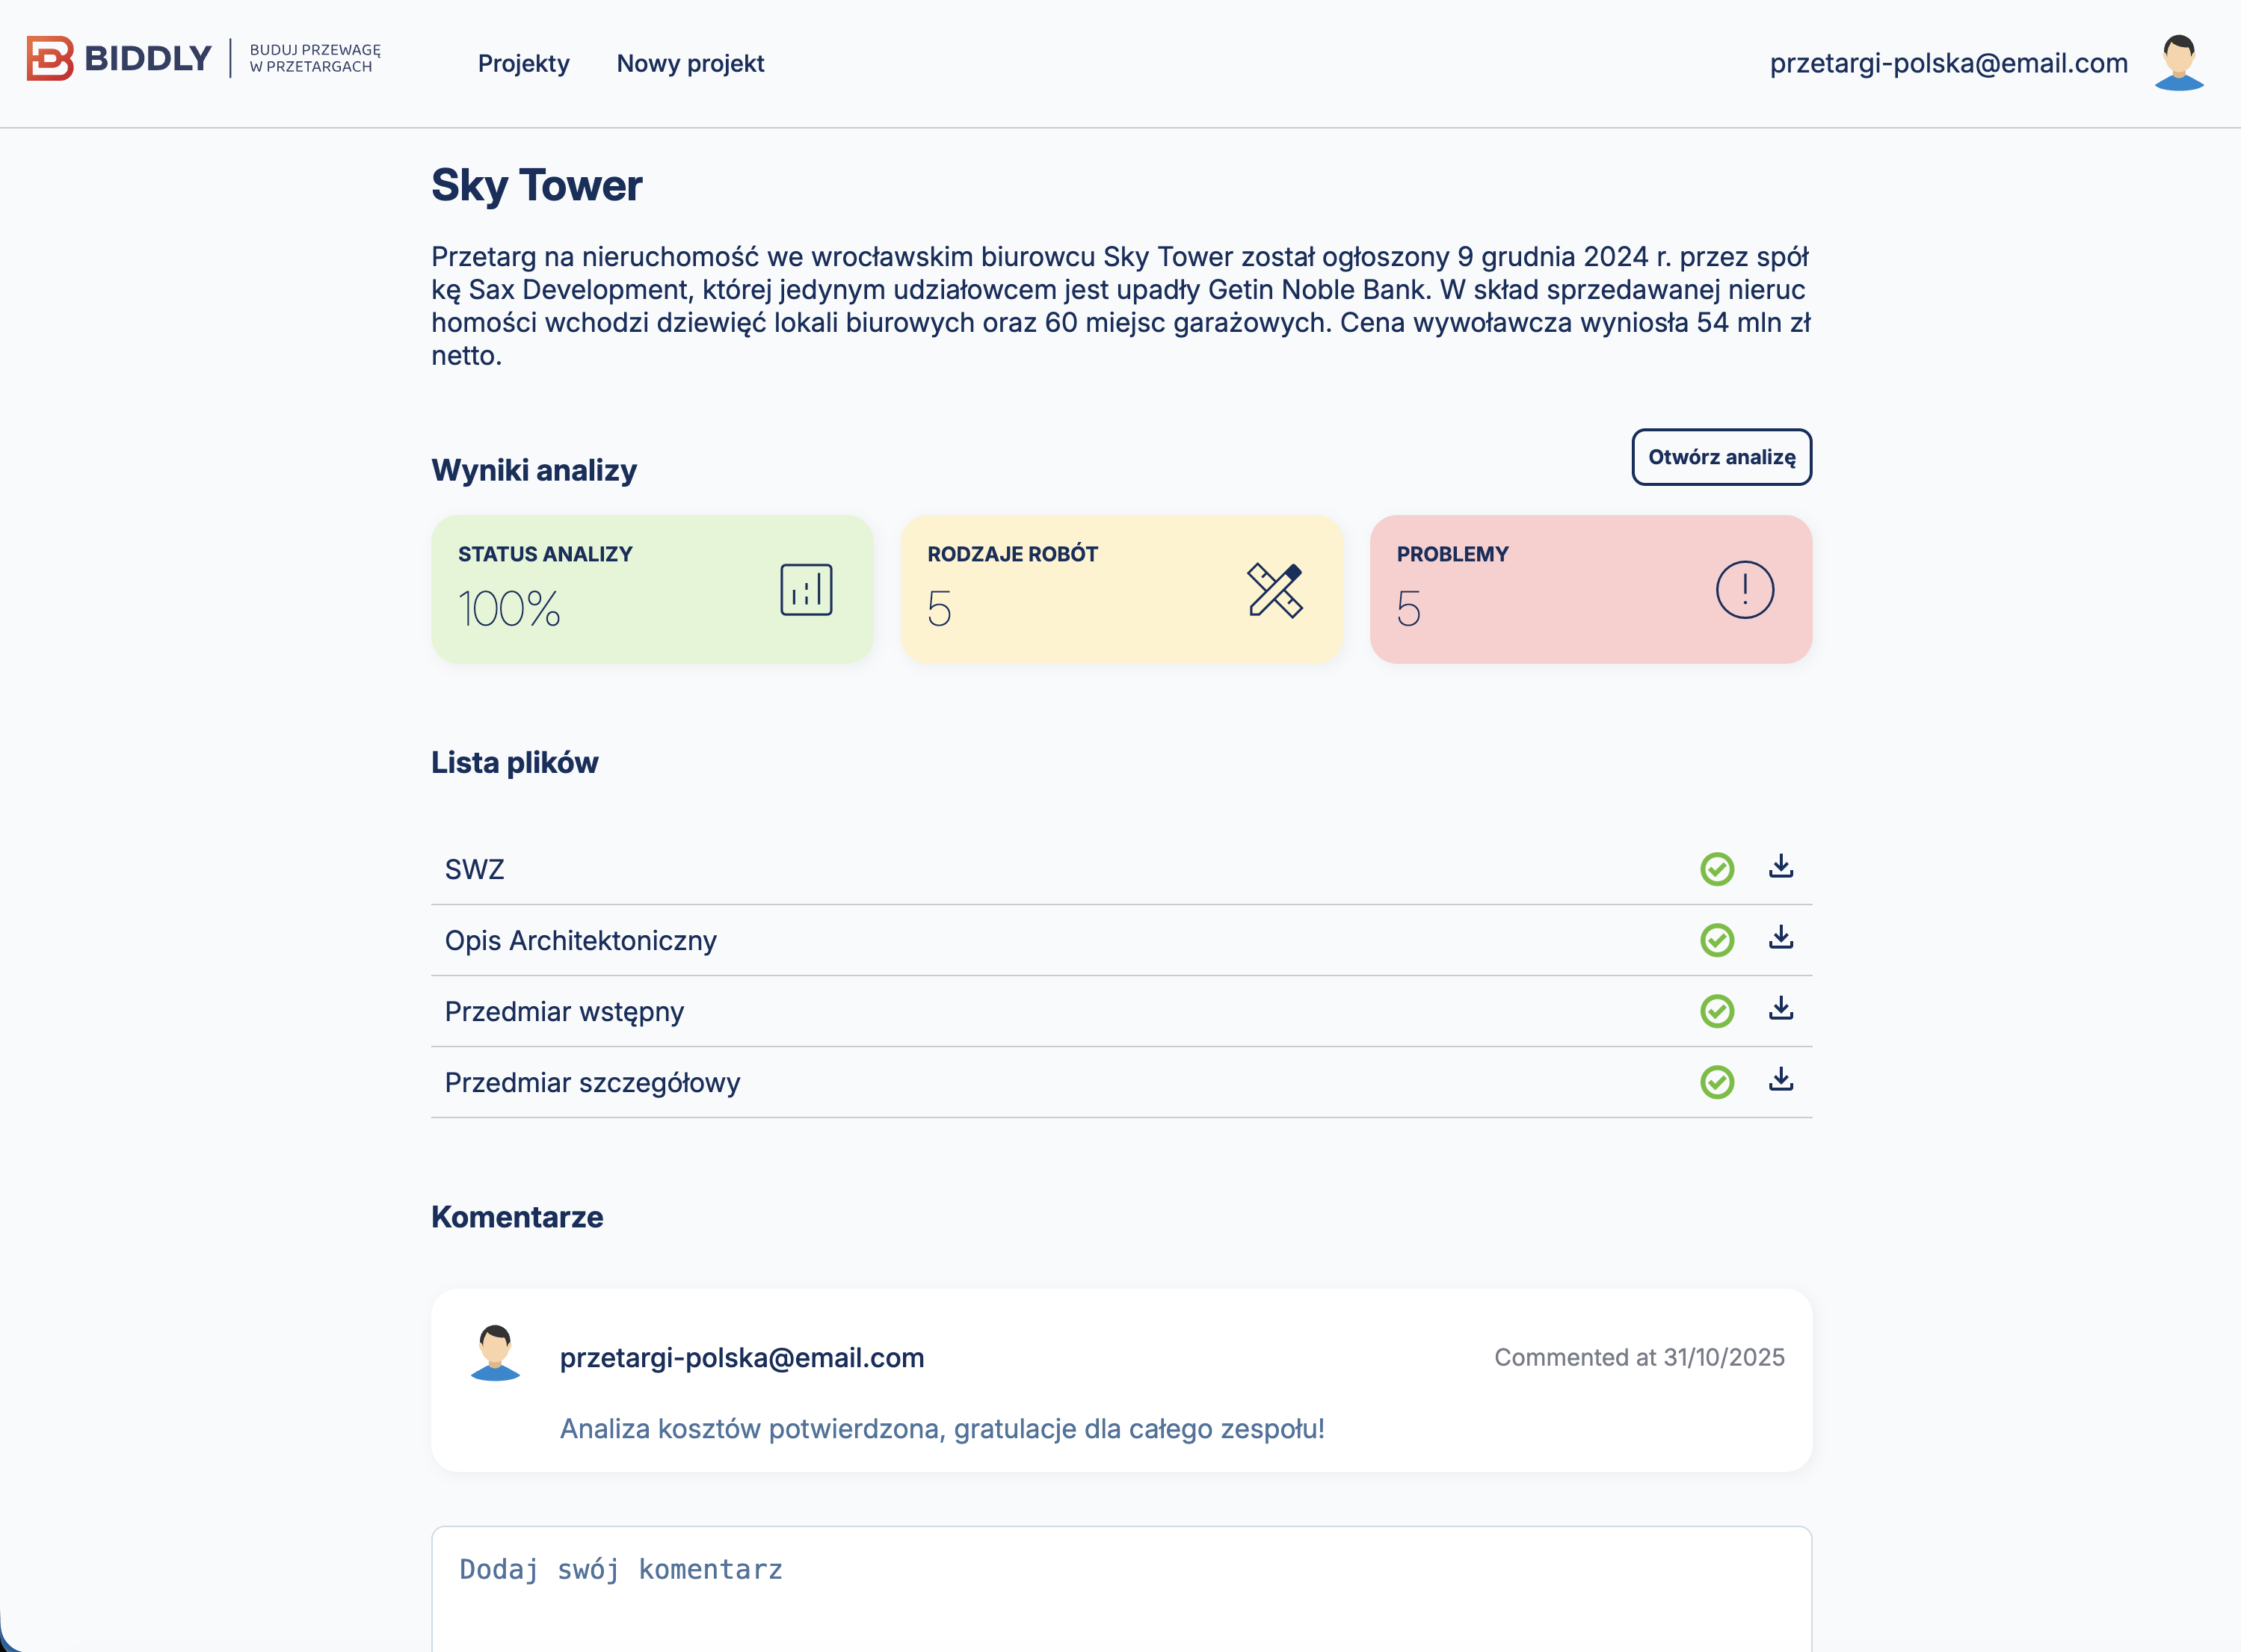Open the Problemy card

[x=1590, y=590]
